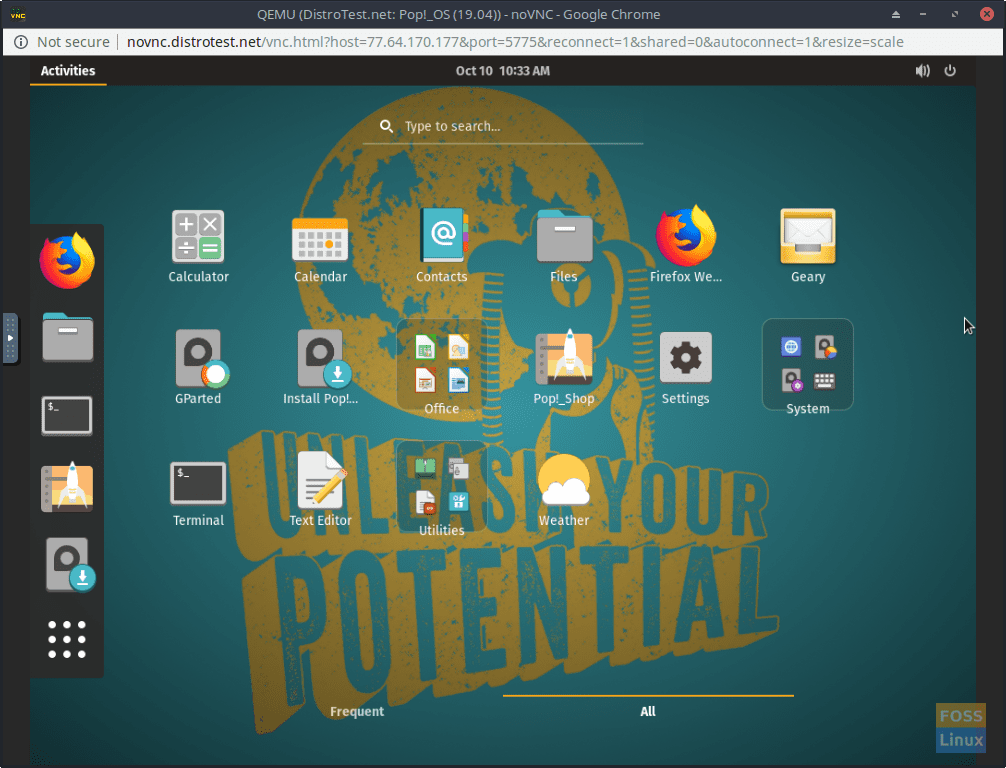Click the Chrome address bar URL
Viewport: 1006px width, 768px height.
click(x=515, y=42)
